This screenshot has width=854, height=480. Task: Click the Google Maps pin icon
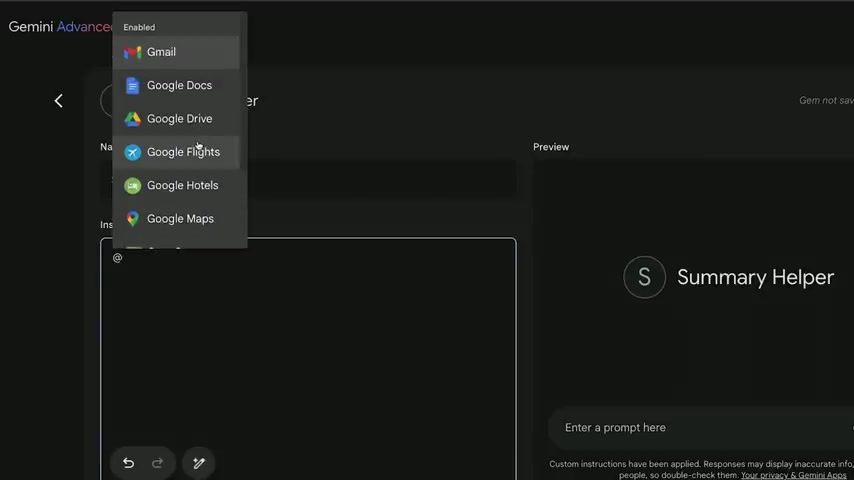pos(132,219)
